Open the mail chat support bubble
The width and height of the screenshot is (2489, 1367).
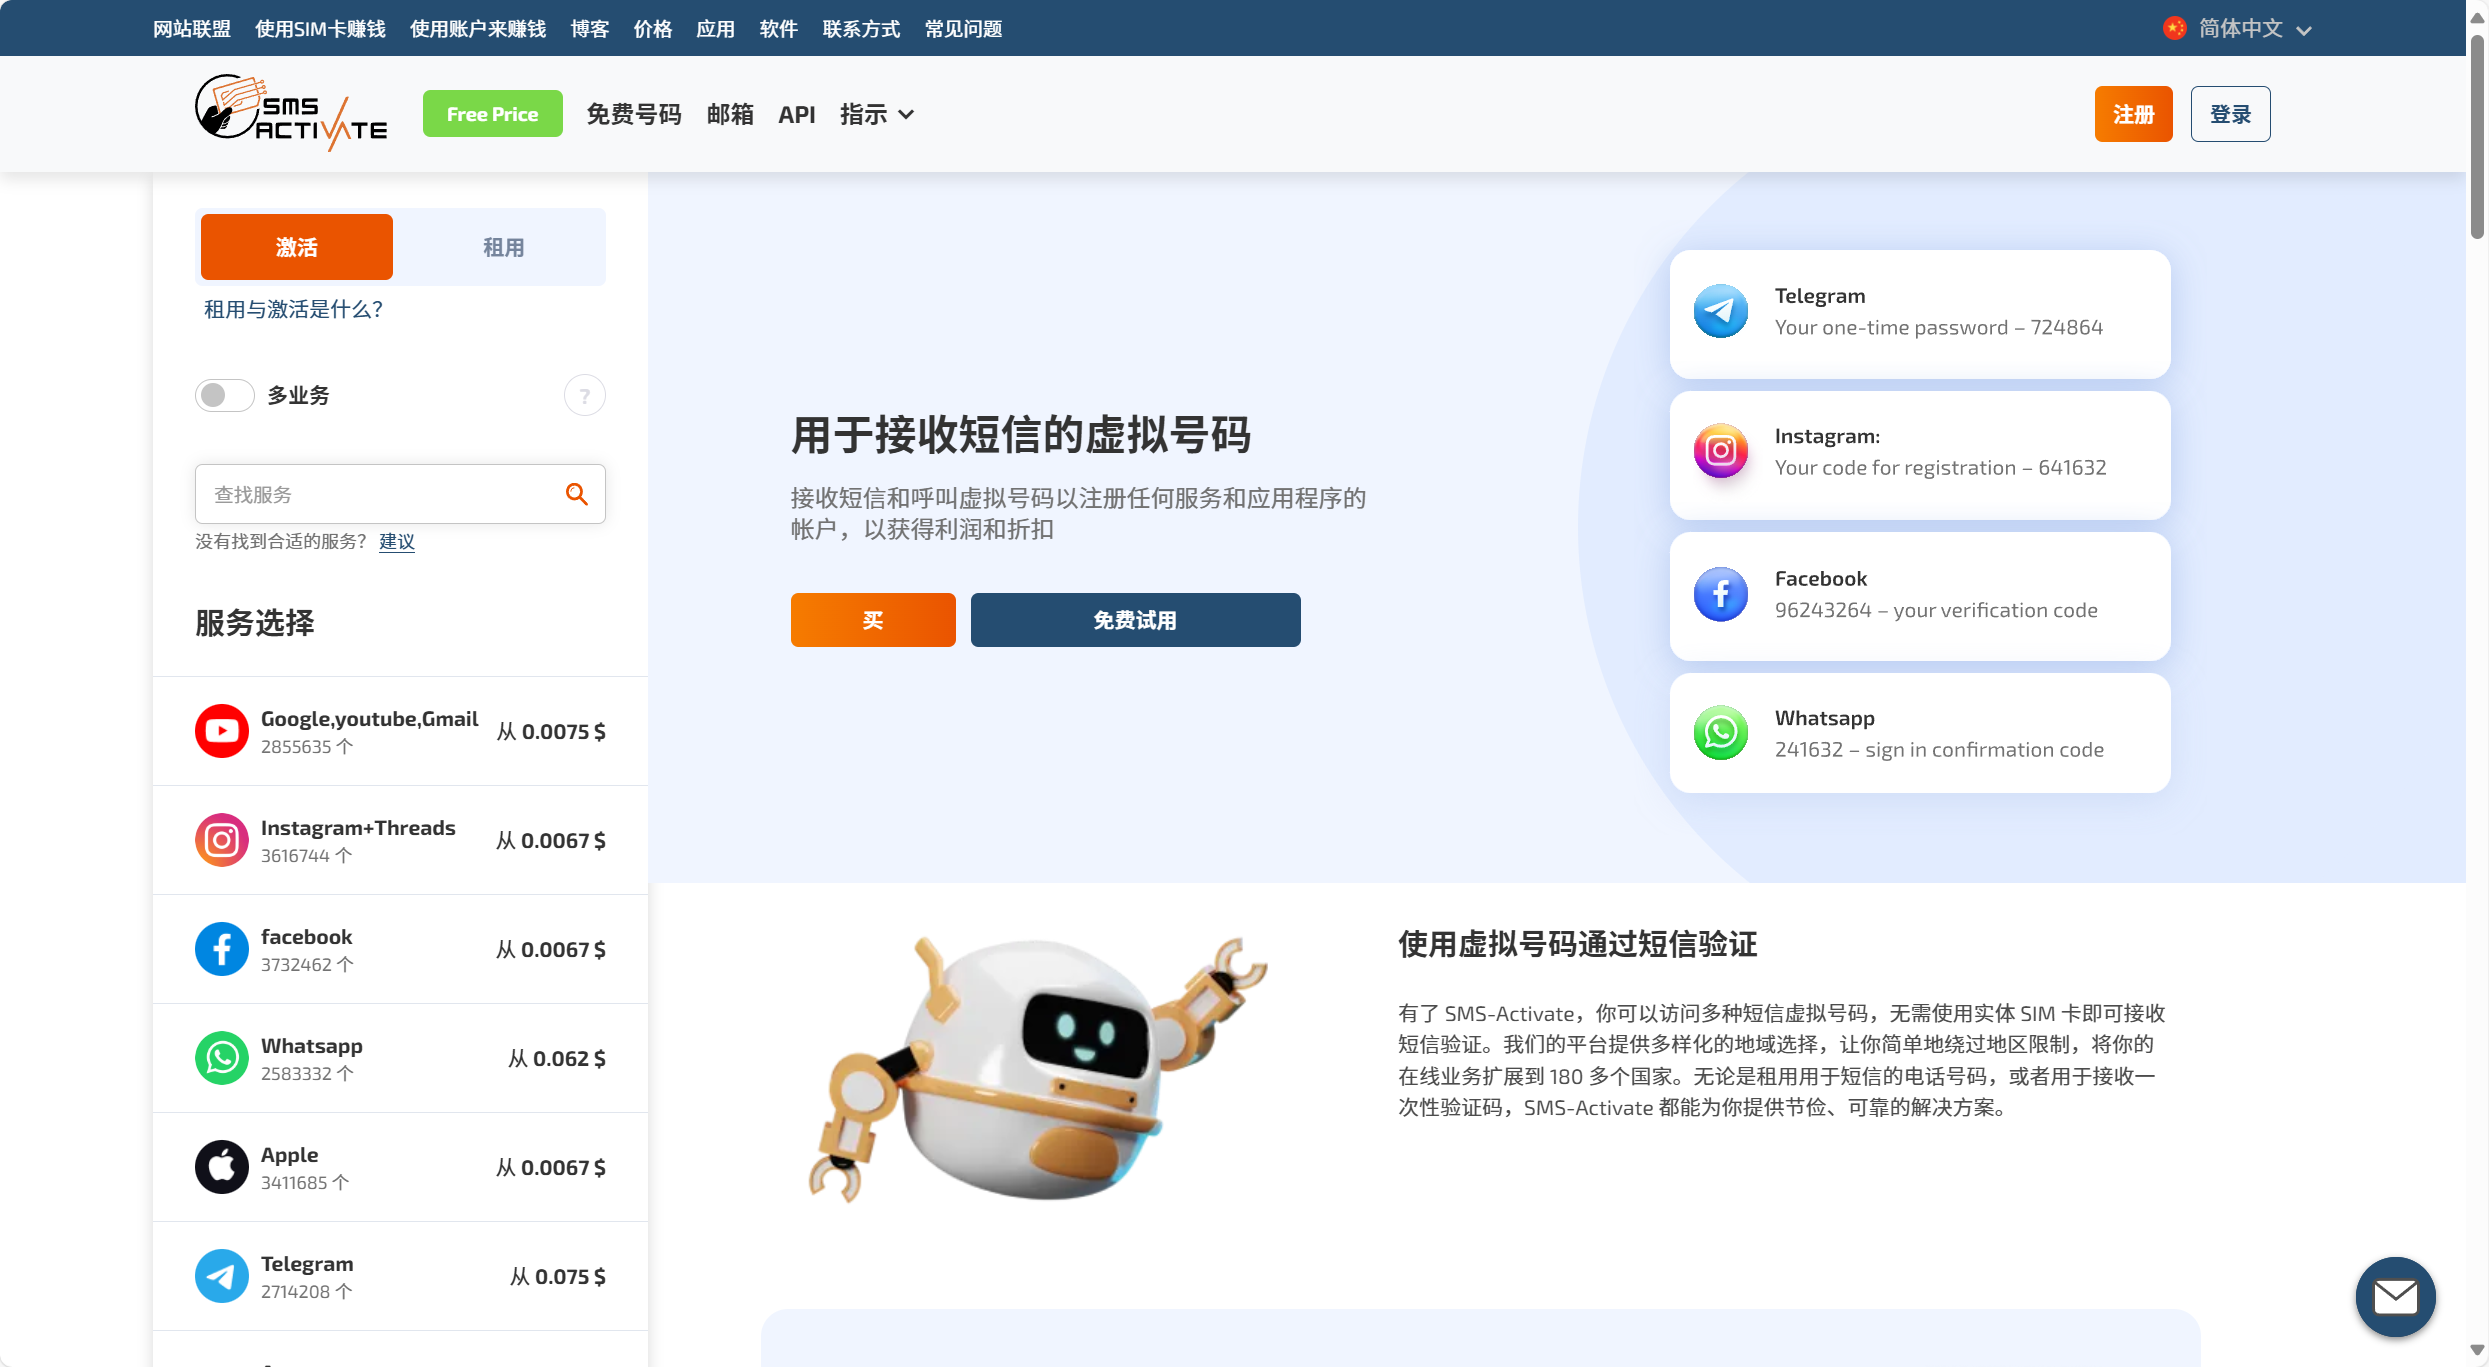click(2395, 1297)
